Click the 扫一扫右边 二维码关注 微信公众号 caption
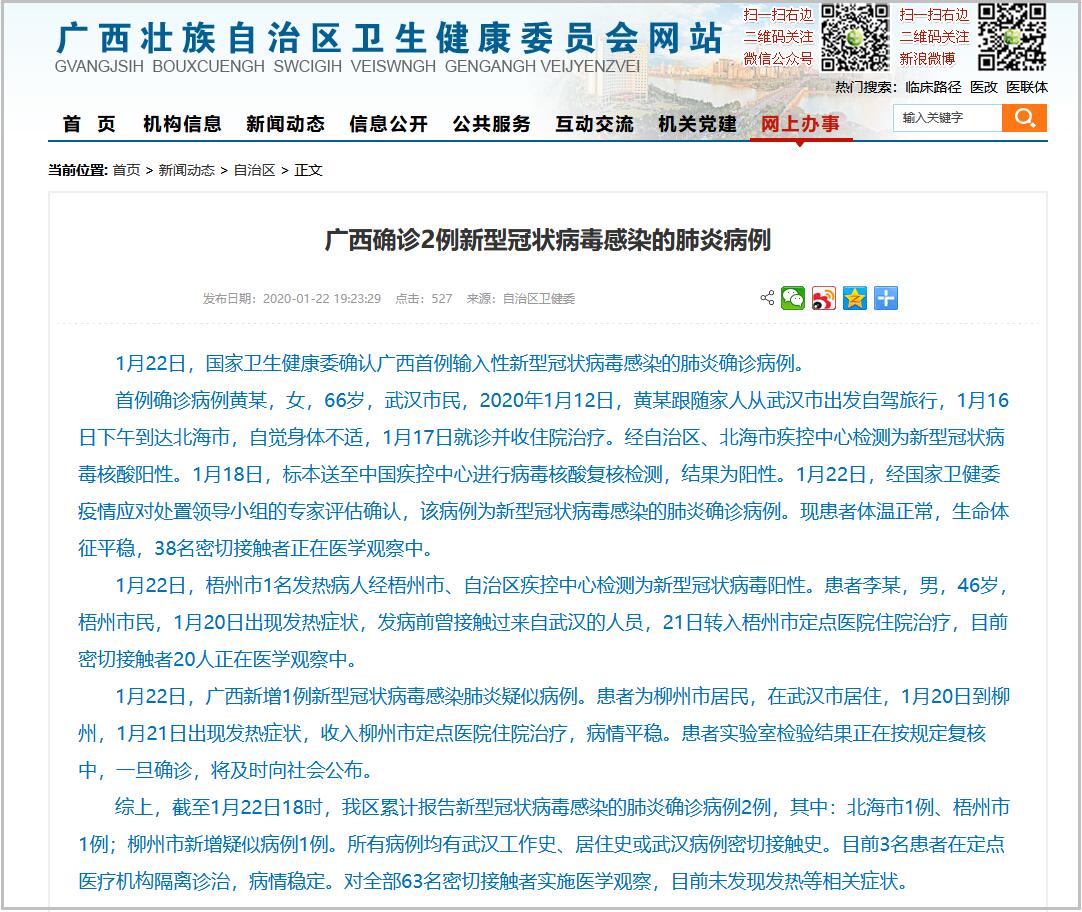 click(778, 37)
